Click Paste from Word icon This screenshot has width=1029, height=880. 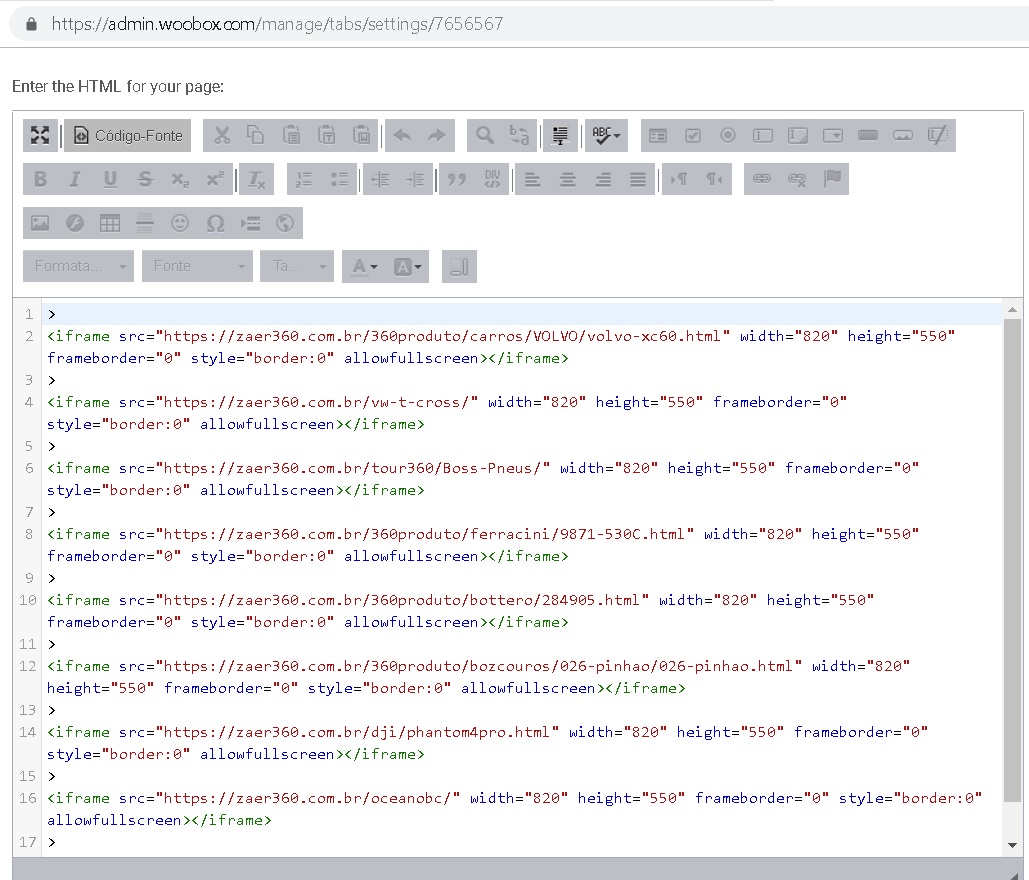pyautogui.click(x=361, y=136)
